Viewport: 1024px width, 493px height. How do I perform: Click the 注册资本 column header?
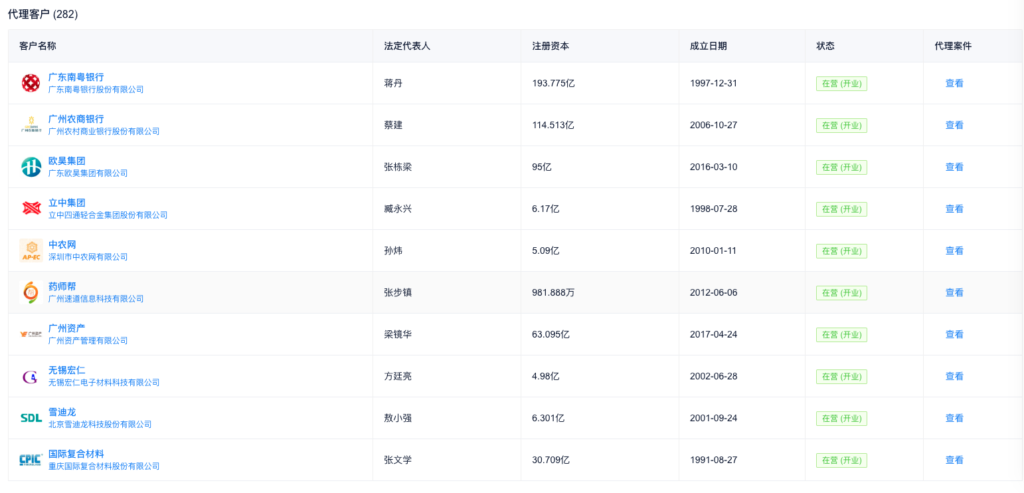coord(550,46)
